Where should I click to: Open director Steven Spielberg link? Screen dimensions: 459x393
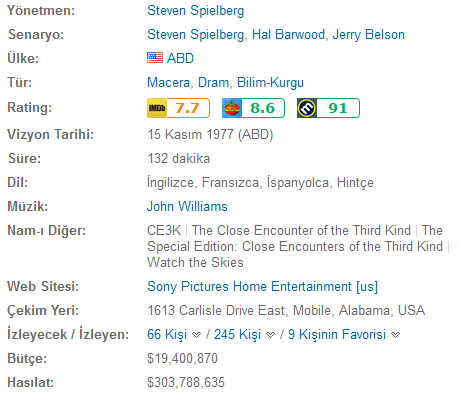point(196,11)
